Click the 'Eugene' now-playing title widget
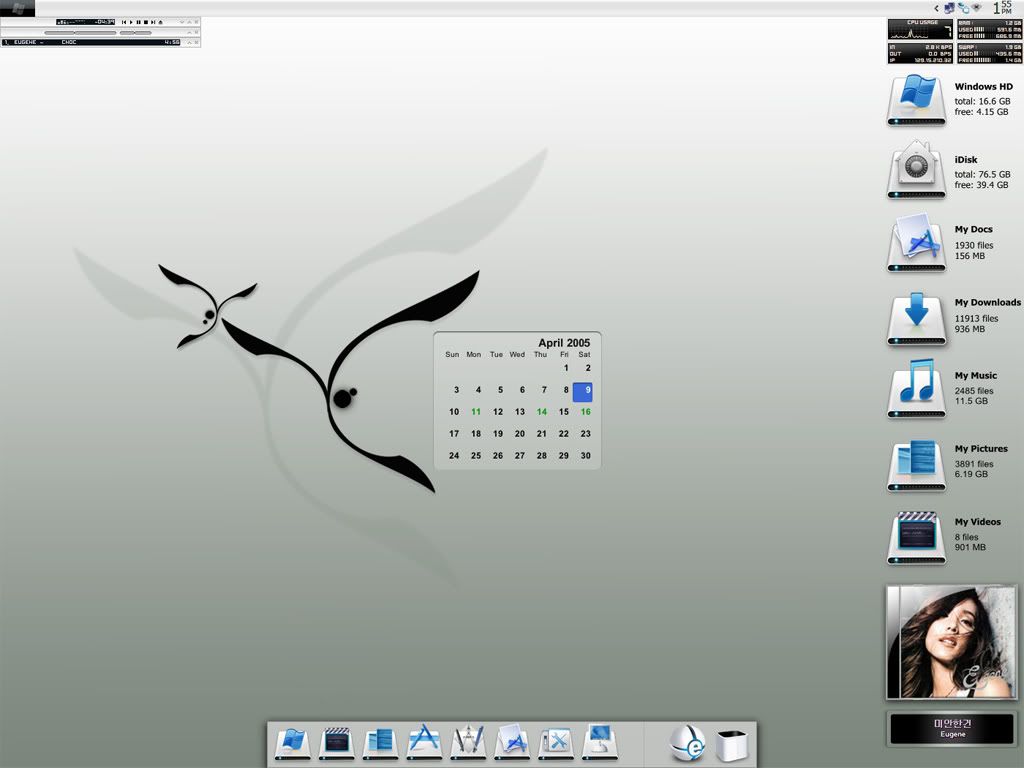 [x=953, y=728]
